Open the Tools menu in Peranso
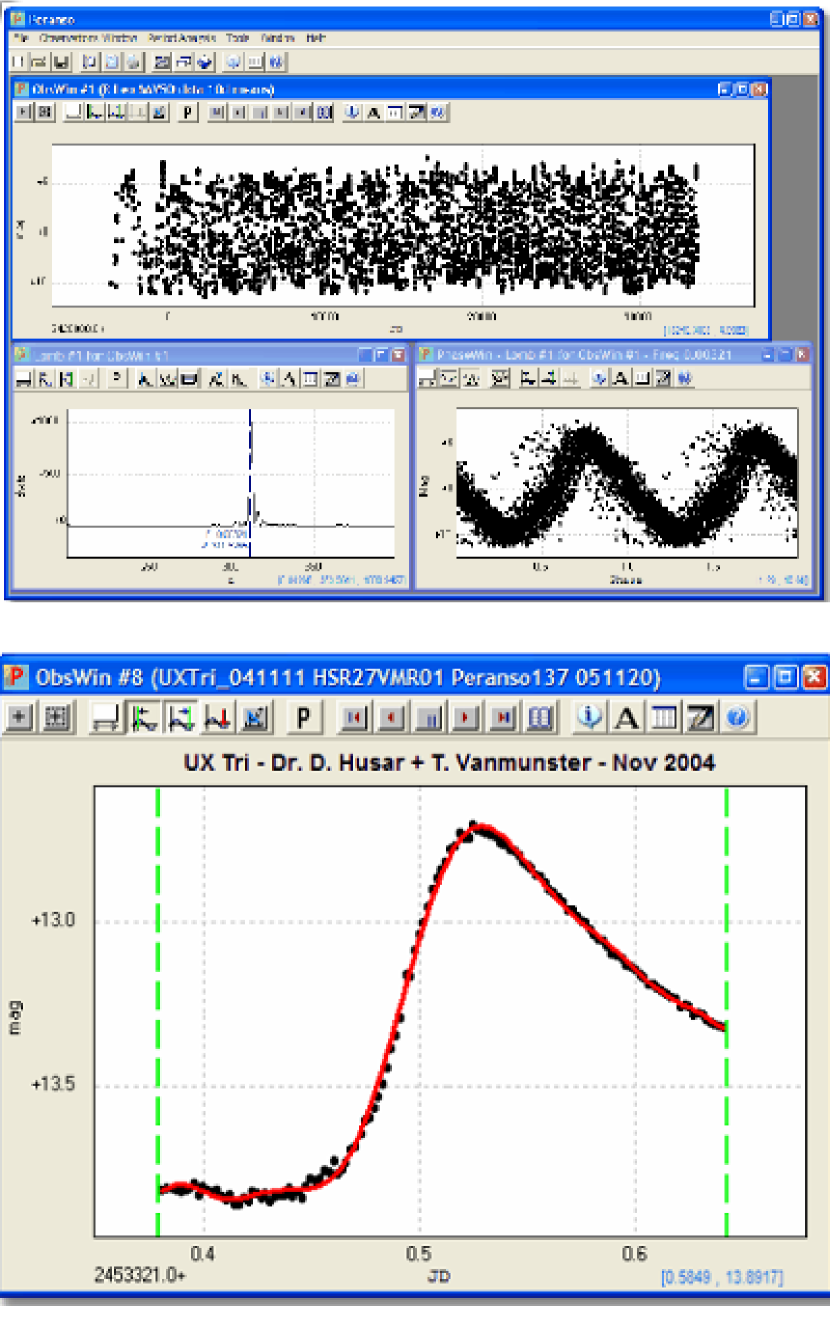830x1329 pixels. 237,38
